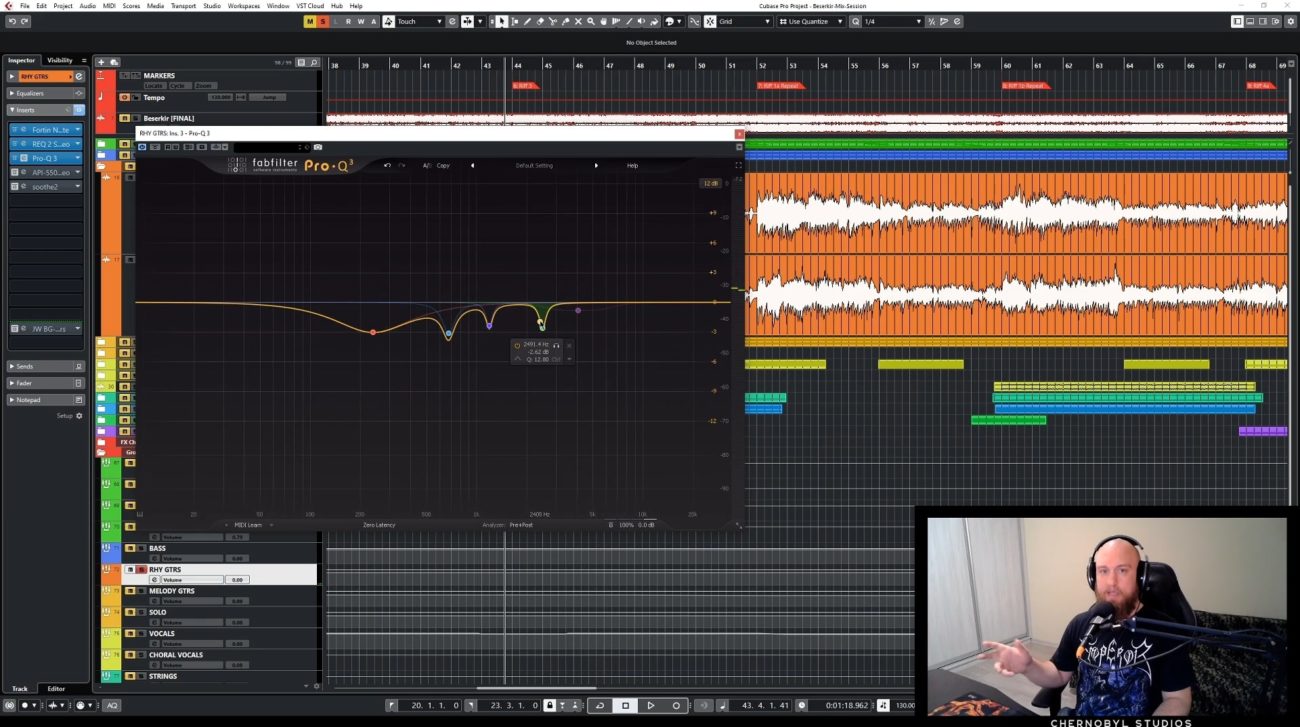This screenshot has height=727, width=1300.
Task: Toggle global Solo S button in toolbar
Action: tap(323, 21)
